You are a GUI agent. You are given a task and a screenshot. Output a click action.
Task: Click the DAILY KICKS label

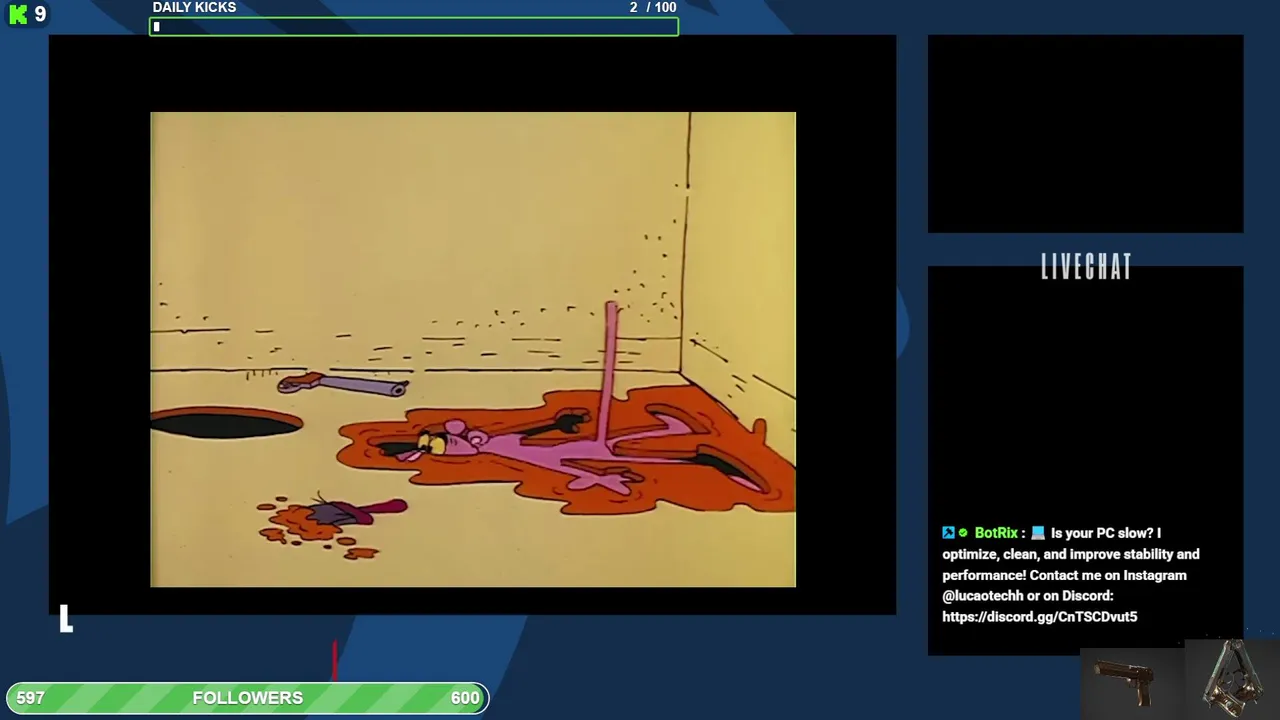pyautogui.click(x=194, y=8)
